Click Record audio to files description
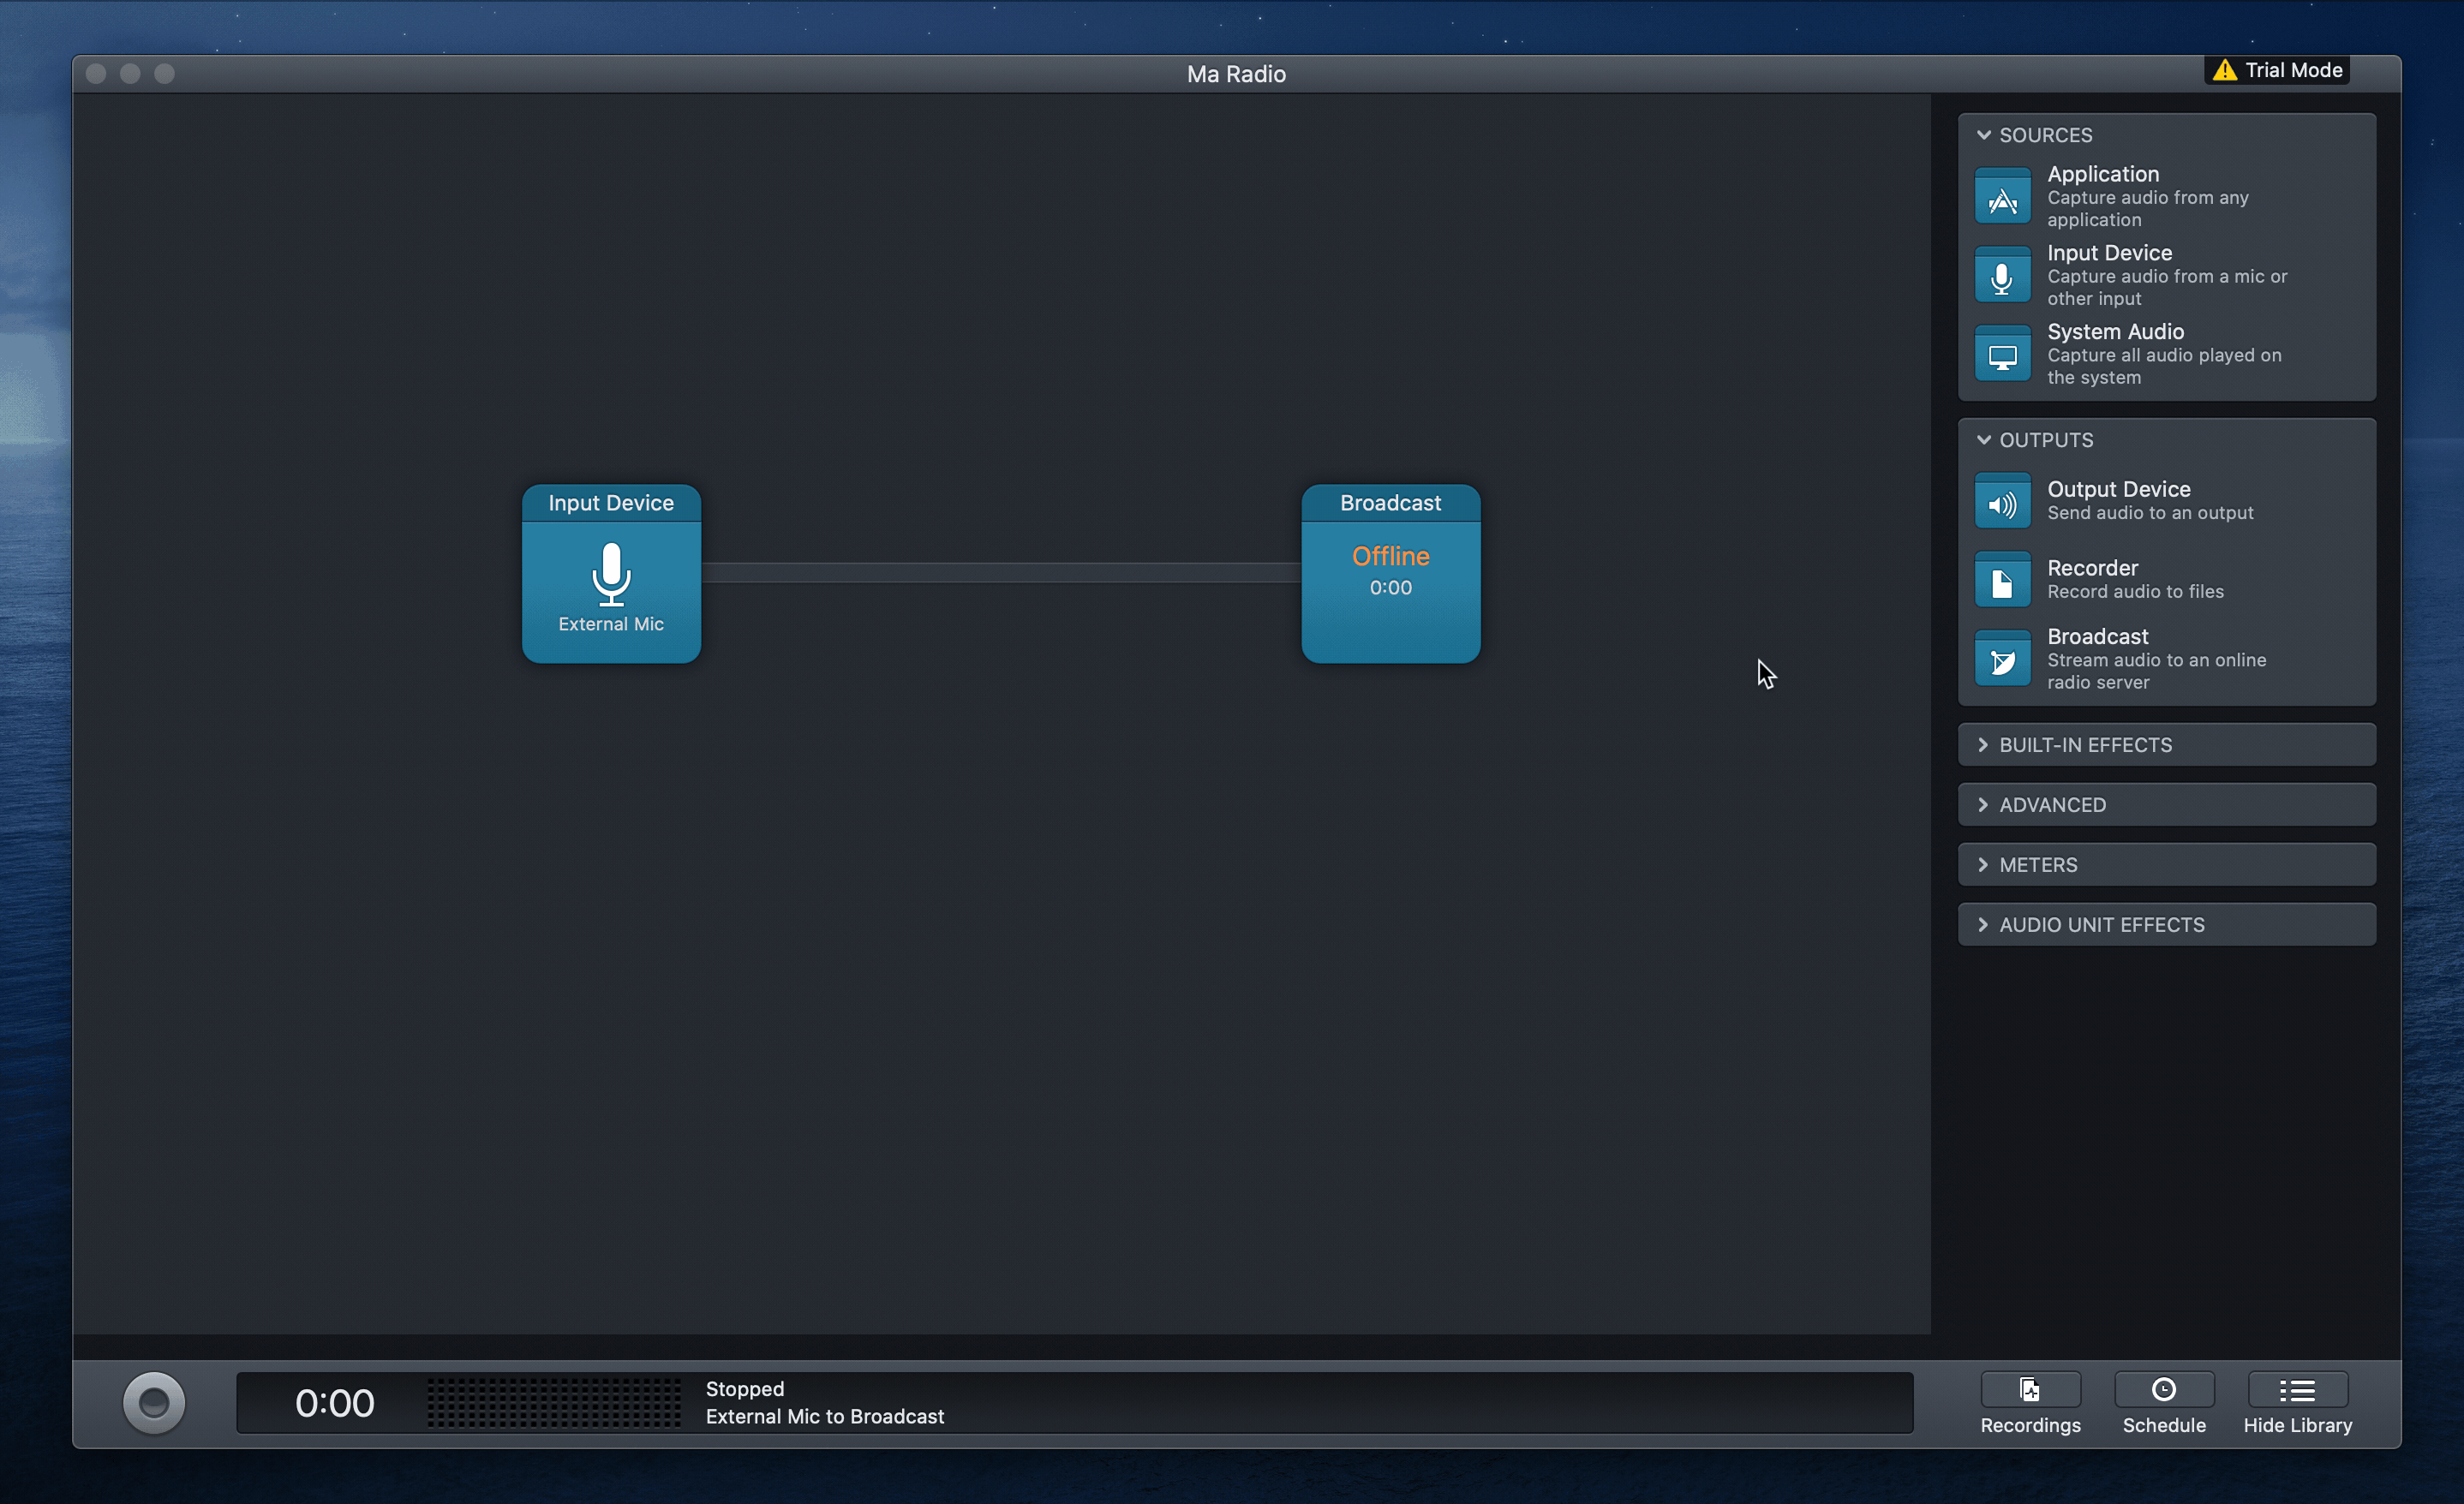Image resolution: width=2464 pixels, height=1504 pixels. 2135,592
